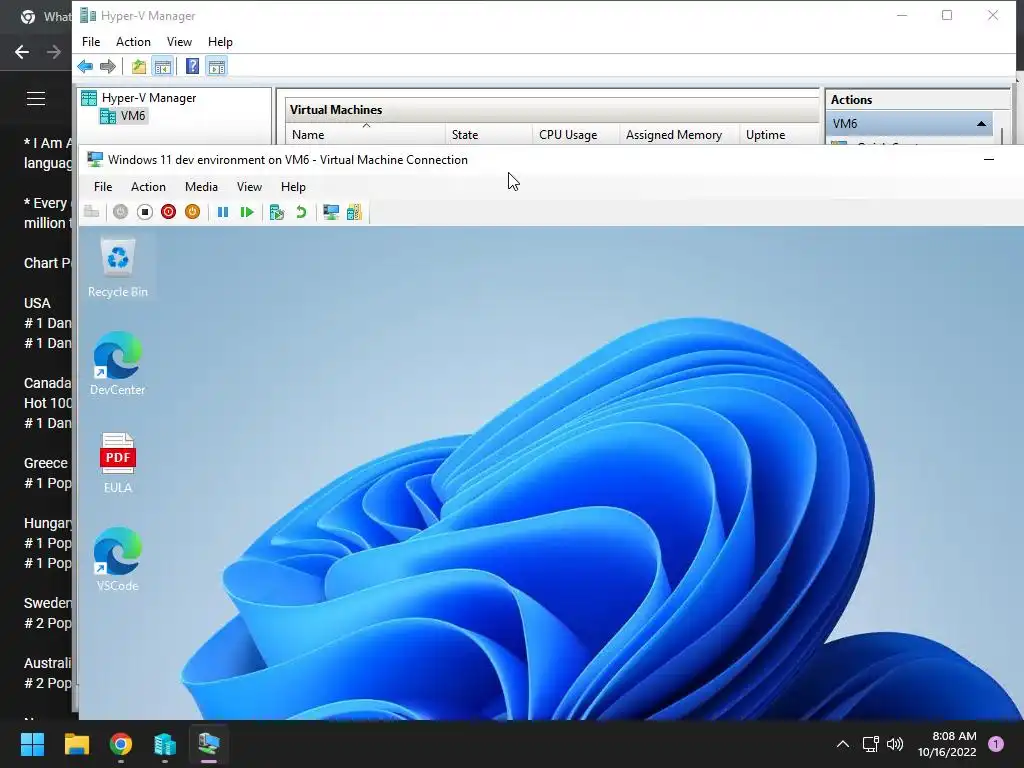The height and width of the screenshot is (768, 1024).
Task: Open Help menu in Virtual Machine Connection
Action: point(293,187)
